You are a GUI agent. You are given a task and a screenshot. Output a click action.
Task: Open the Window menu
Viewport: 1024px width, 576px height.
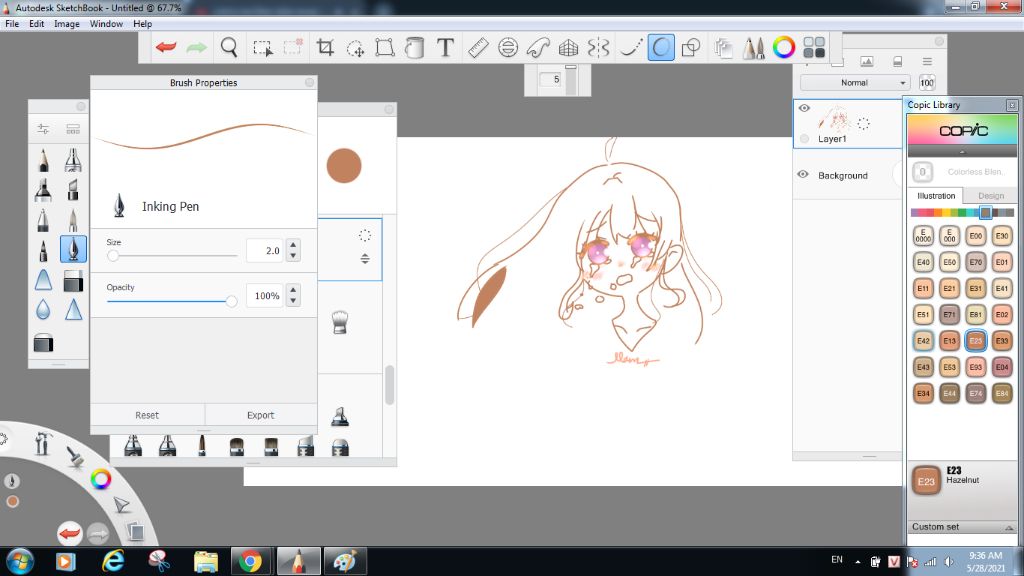point(106,24)
